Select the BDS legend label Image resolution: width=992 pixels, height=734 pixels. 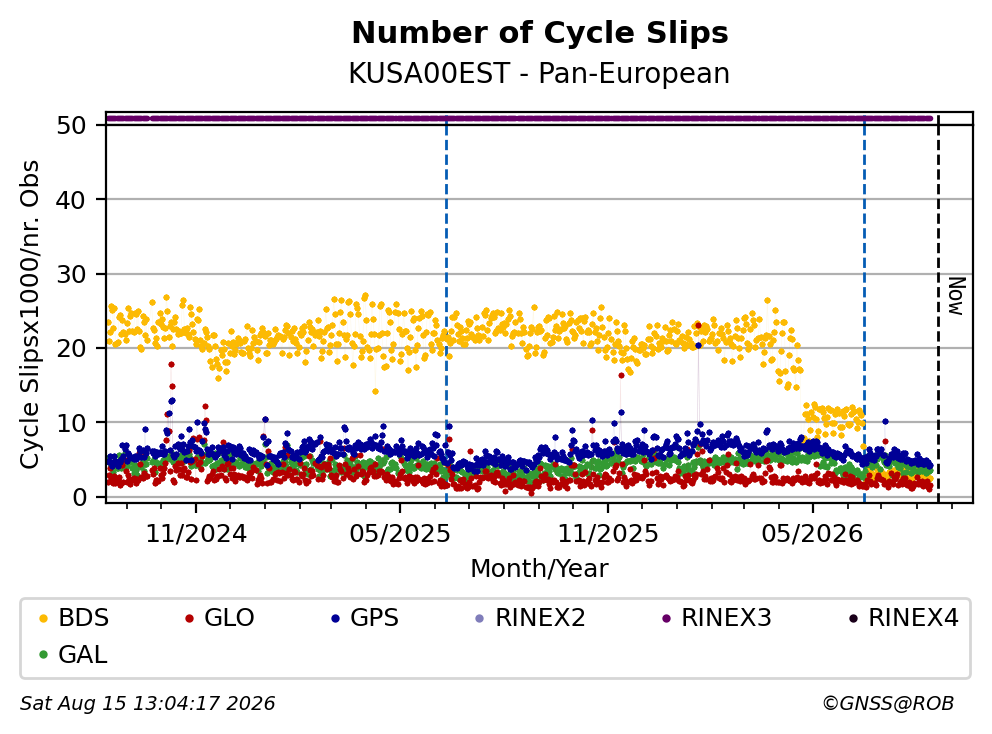click(x=84, y=618)
